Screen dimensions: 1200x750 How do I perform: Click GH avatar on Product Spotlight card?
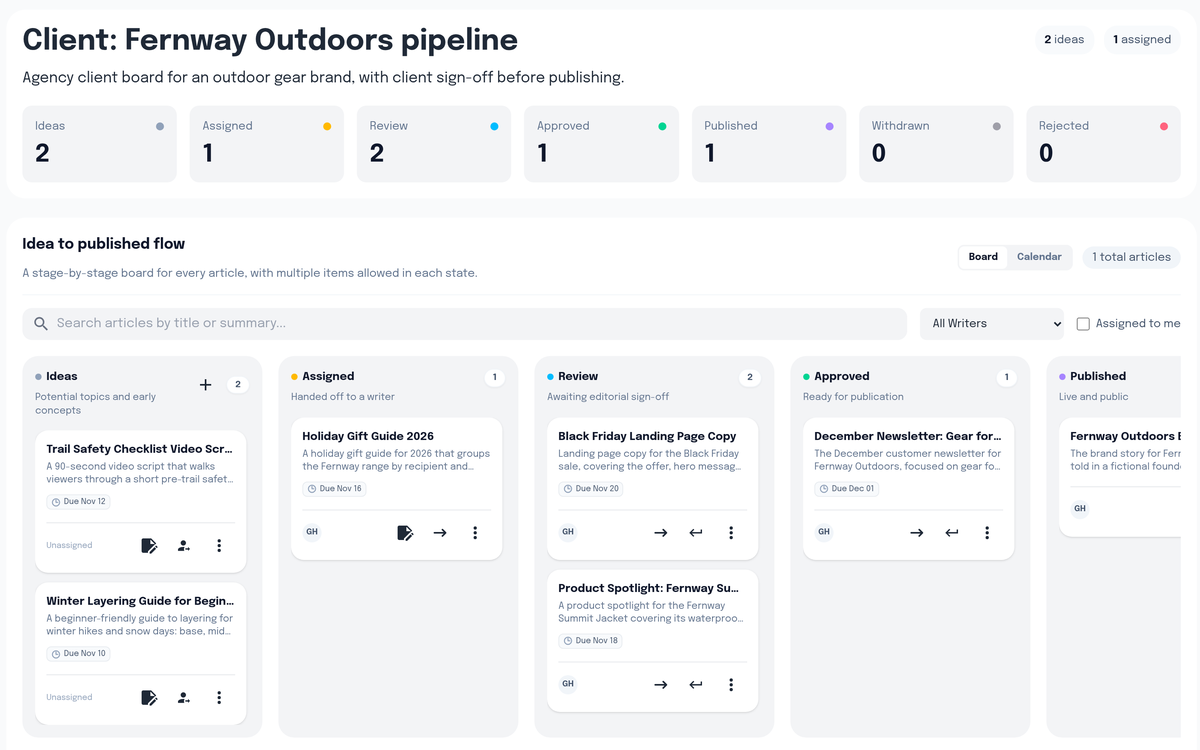pyautogui.click(x=568, y=684)
